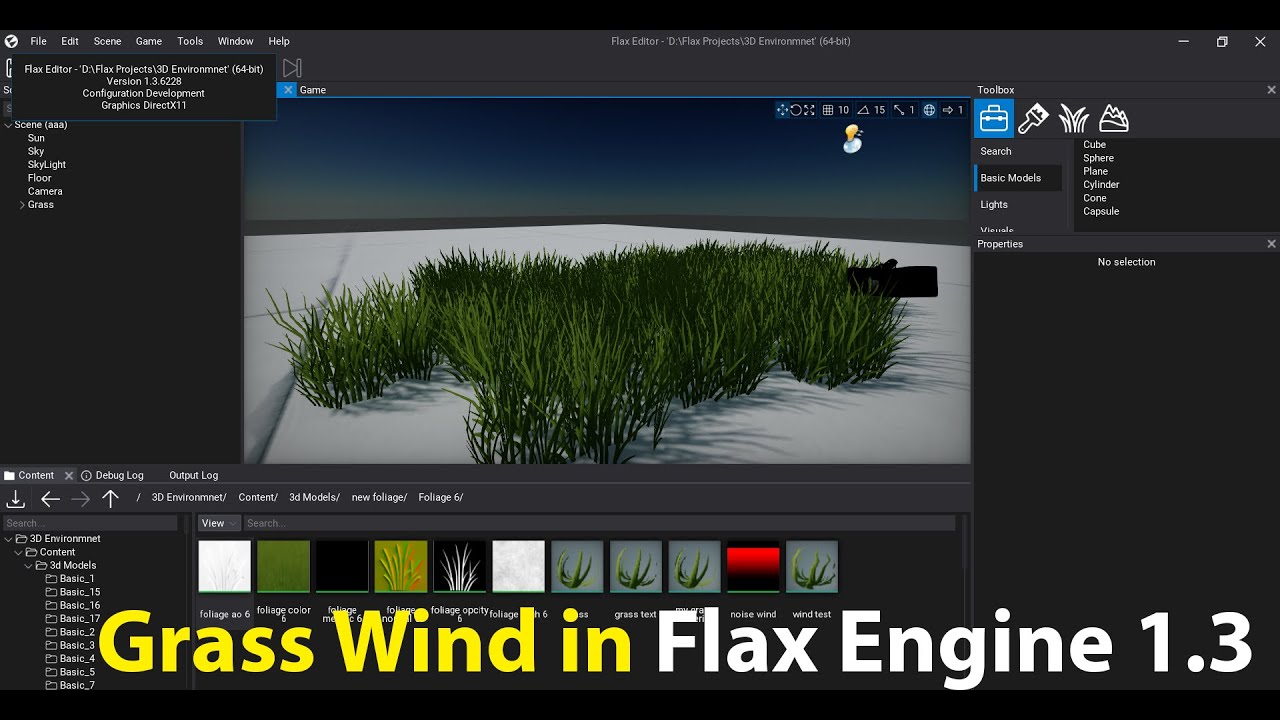
Task: Switch to the Game tab
Action: point(313,90)
